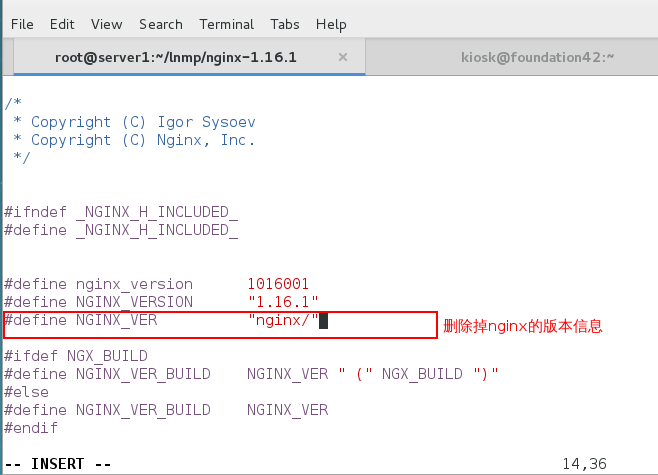The image size is (658, 475).
Task: Click the version number 1016001
Action: (278, 284)
